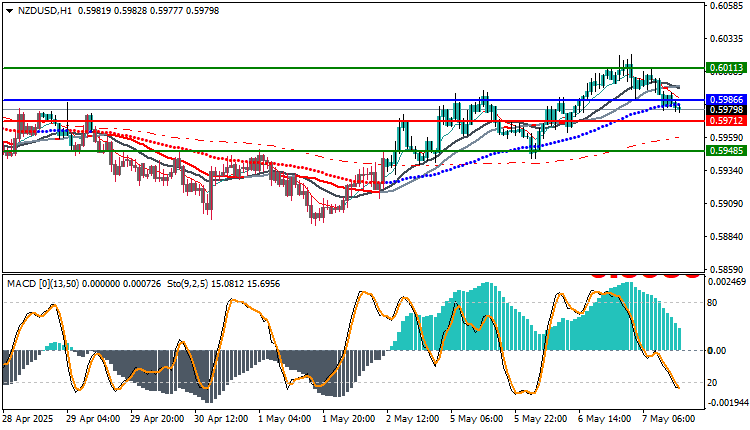Viewport: 750px width, 430px height.
Task: Click the green 0.60113 price level label
Action: 726,67
